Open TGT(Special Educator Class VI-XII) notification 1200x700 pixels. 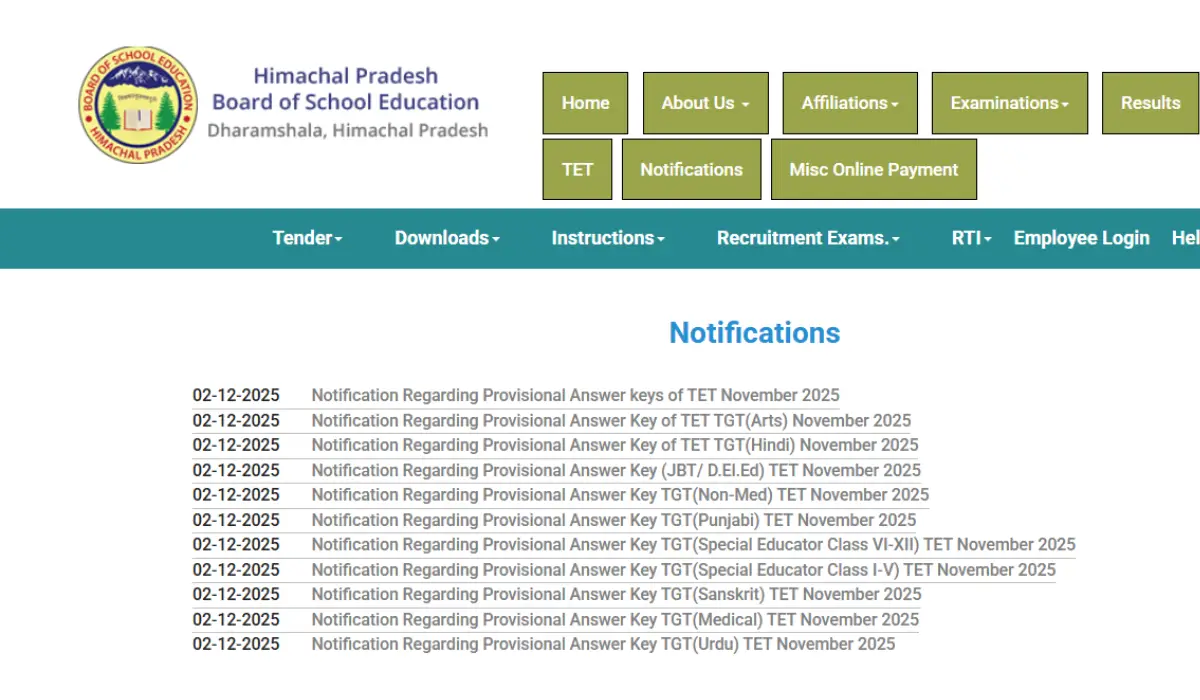coord(693,544)
